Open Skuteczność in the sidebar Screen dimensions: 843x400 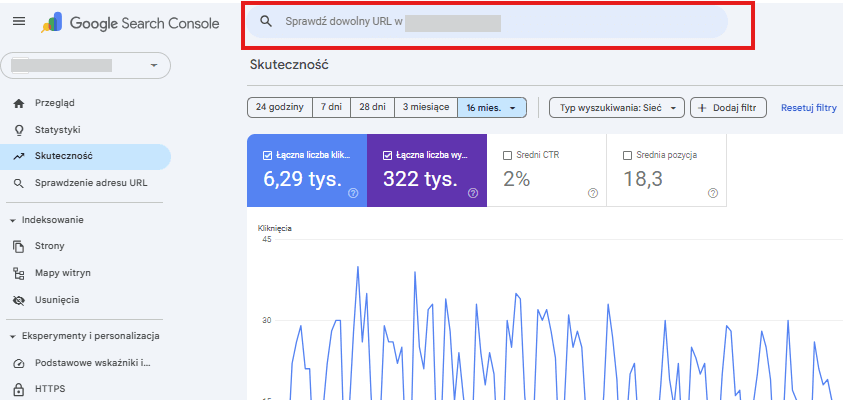86,156
